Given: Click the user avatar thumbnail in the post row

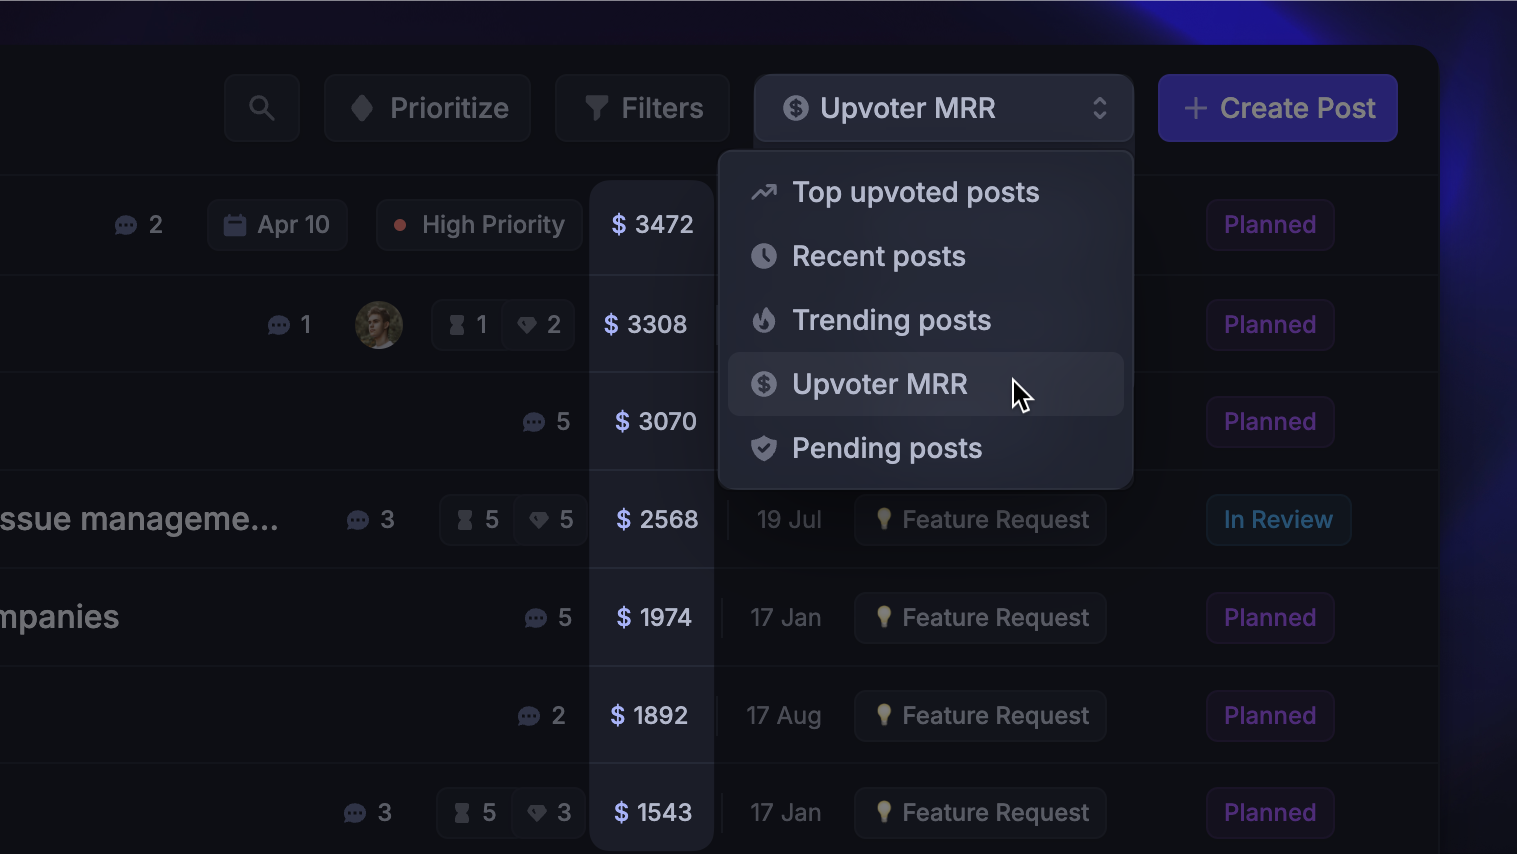Looking at the screenshot, I should click(x=378, y=324).
